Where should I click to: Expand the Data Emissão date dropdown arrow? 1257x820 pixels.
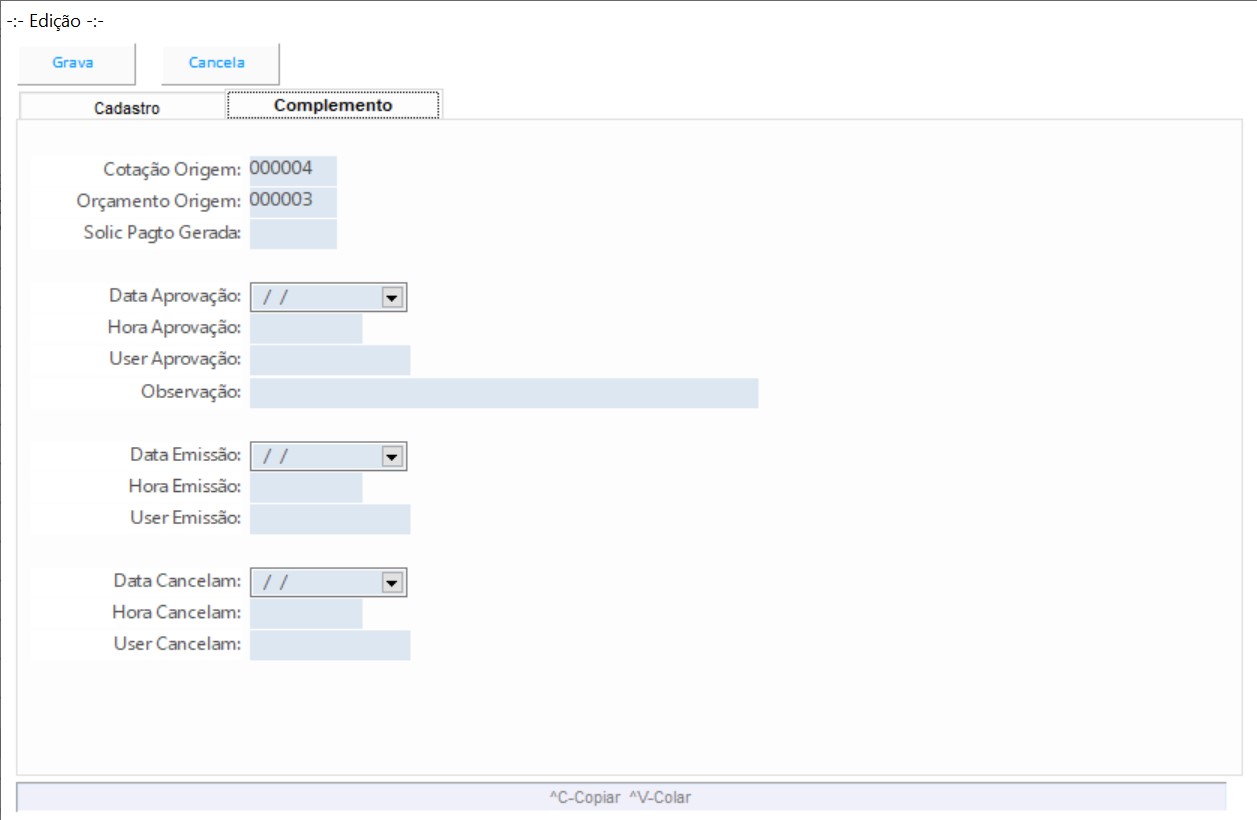391,456
